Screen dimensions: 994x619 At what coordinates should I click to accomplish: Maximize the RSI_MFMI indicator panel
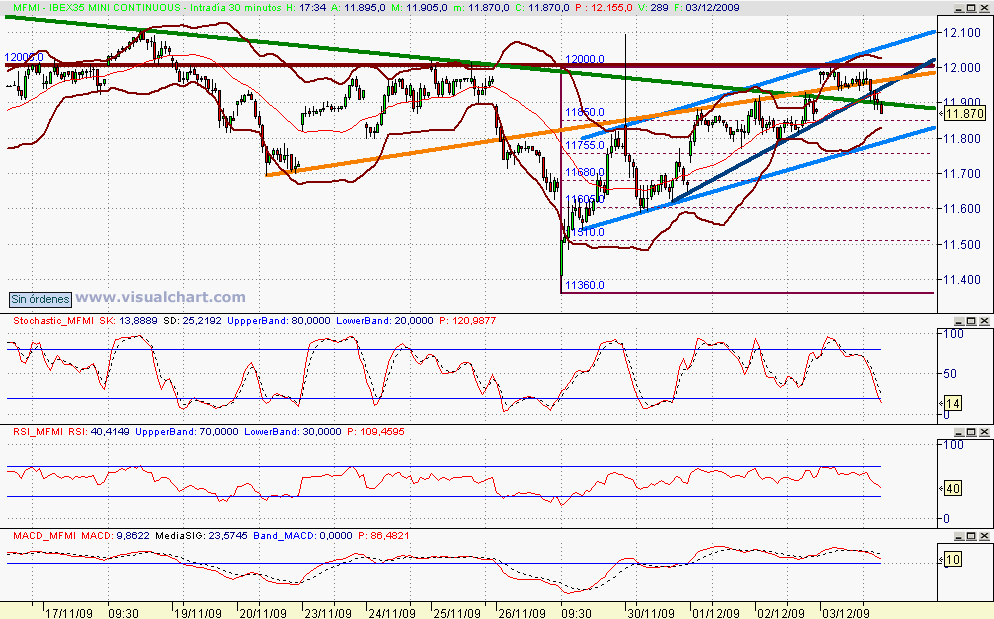point(971,432)
